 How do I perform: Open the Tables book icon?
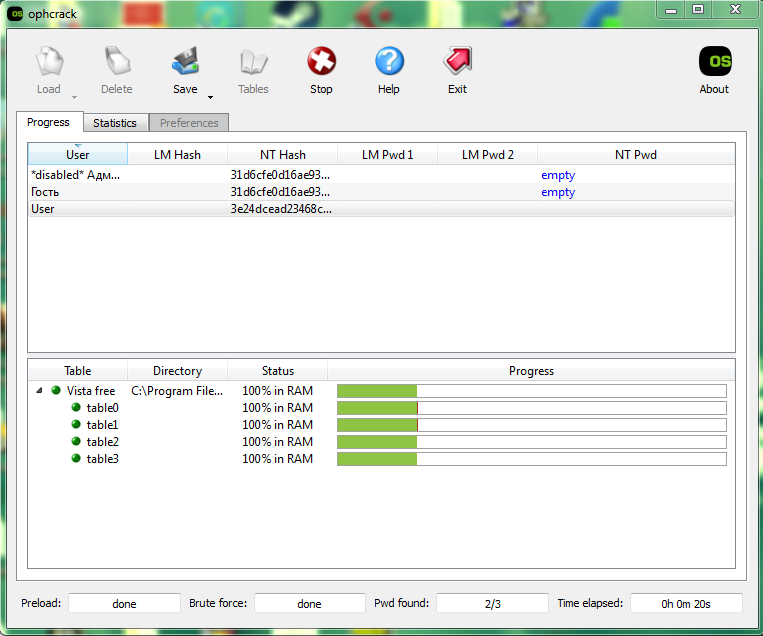coord(253,62)
